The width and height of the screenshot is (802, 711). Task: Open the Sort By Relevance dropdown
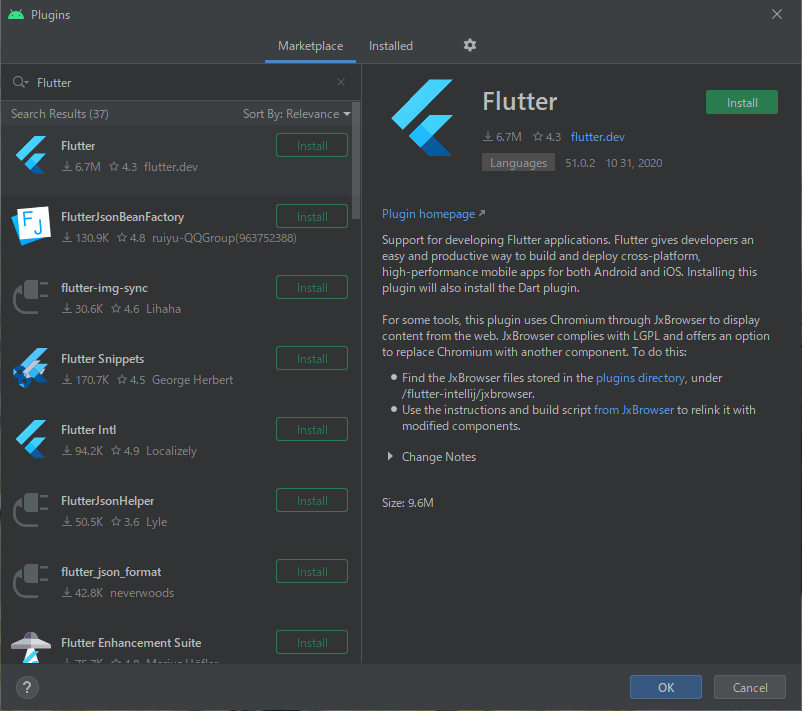tap(297, 114)
